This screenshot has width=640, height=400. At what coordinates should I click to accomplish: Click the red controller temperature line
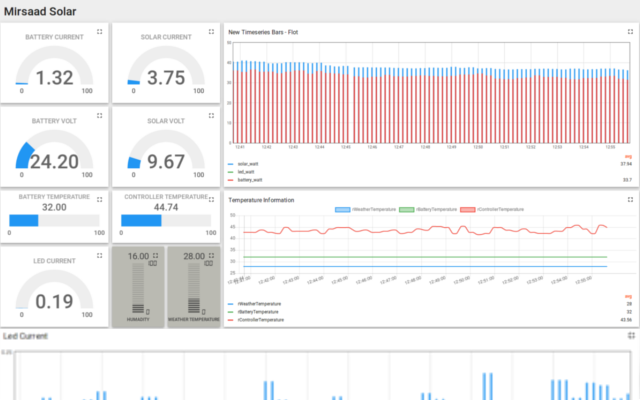click(x=425, y=229)
